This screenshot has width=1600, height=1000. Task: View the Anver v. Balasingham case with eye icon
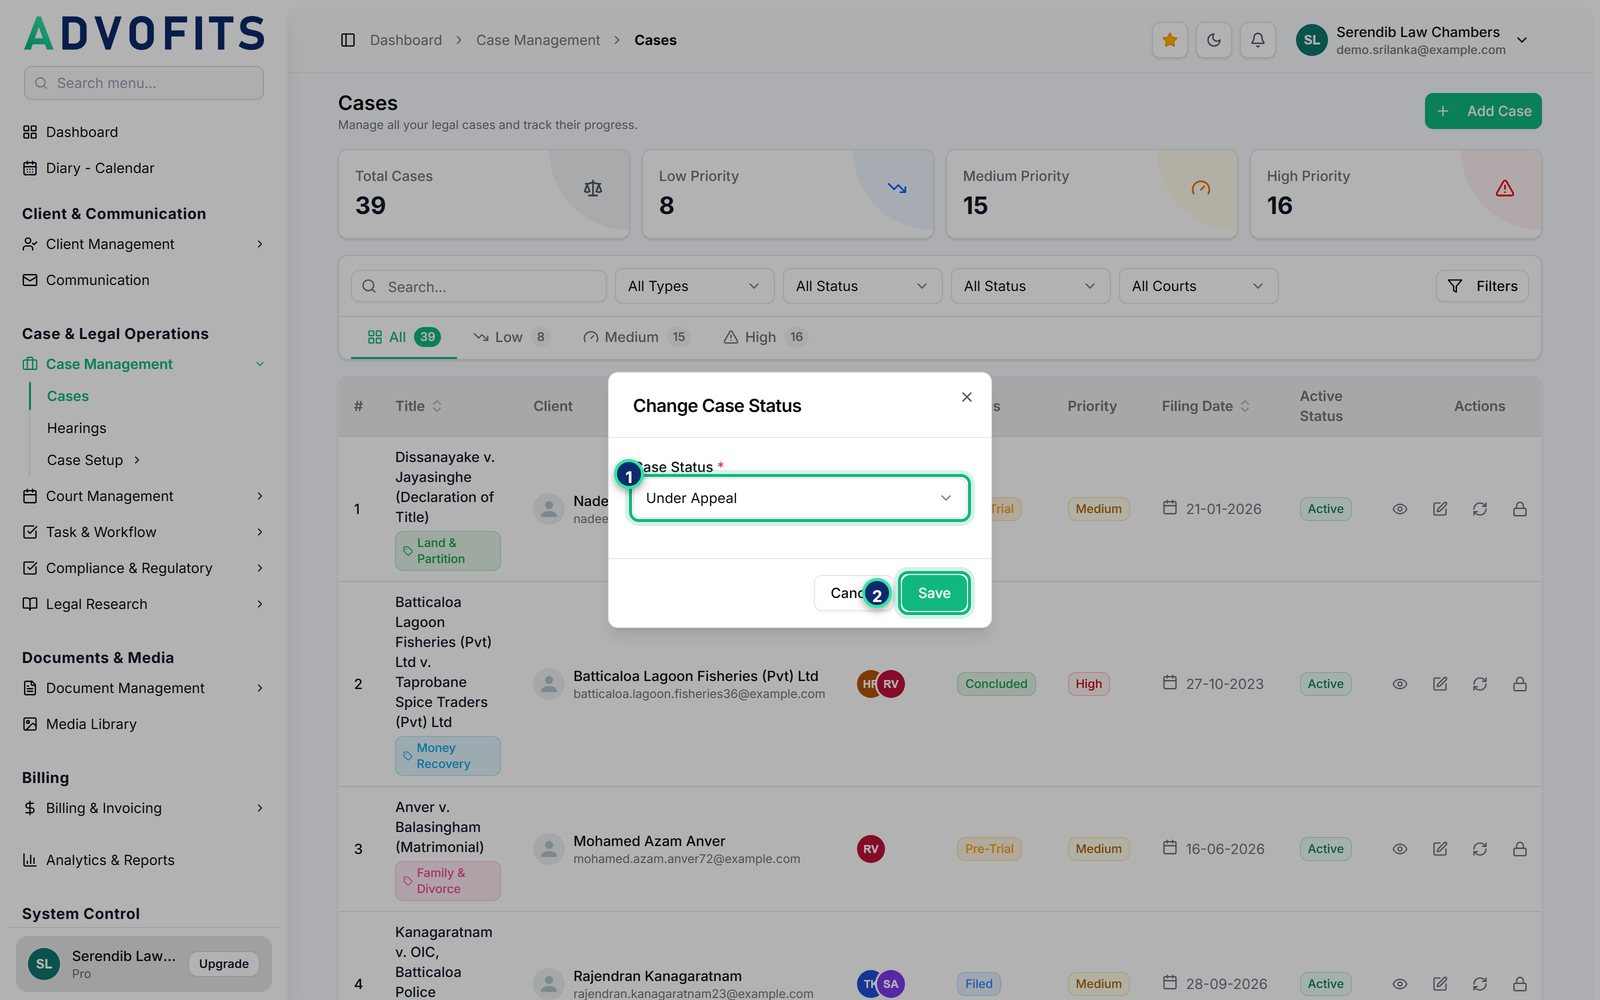pos(1400,849)
